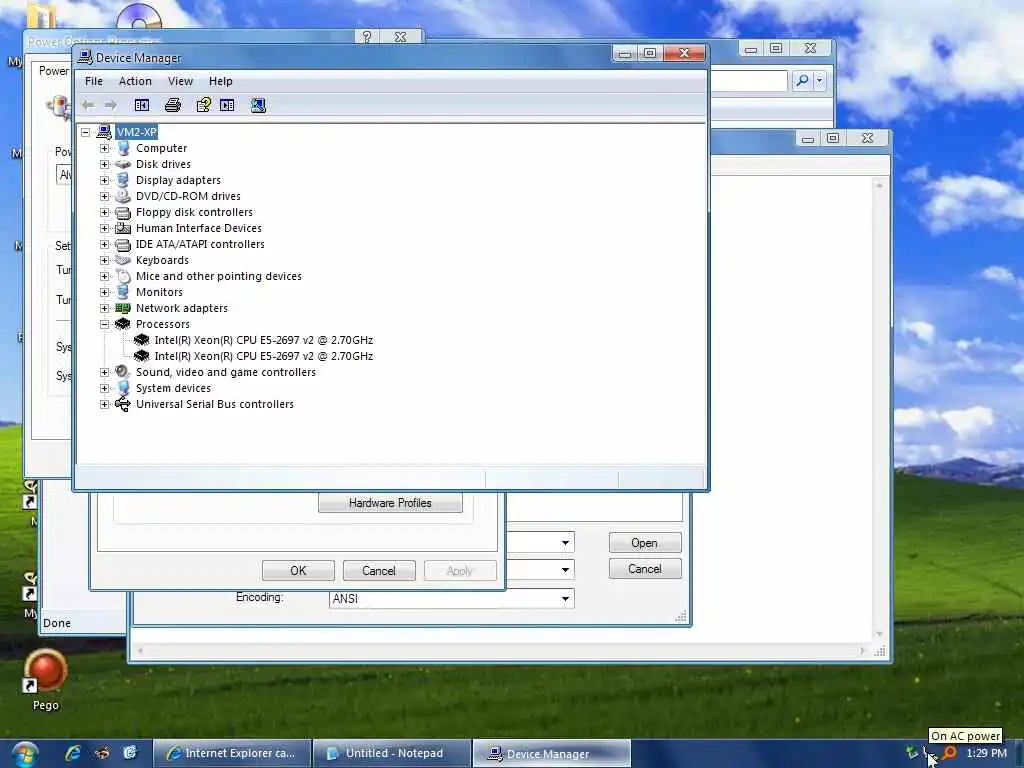Collapse the VM2-XP root node
The image size is (1024, 768).
(x=86, y=132)
